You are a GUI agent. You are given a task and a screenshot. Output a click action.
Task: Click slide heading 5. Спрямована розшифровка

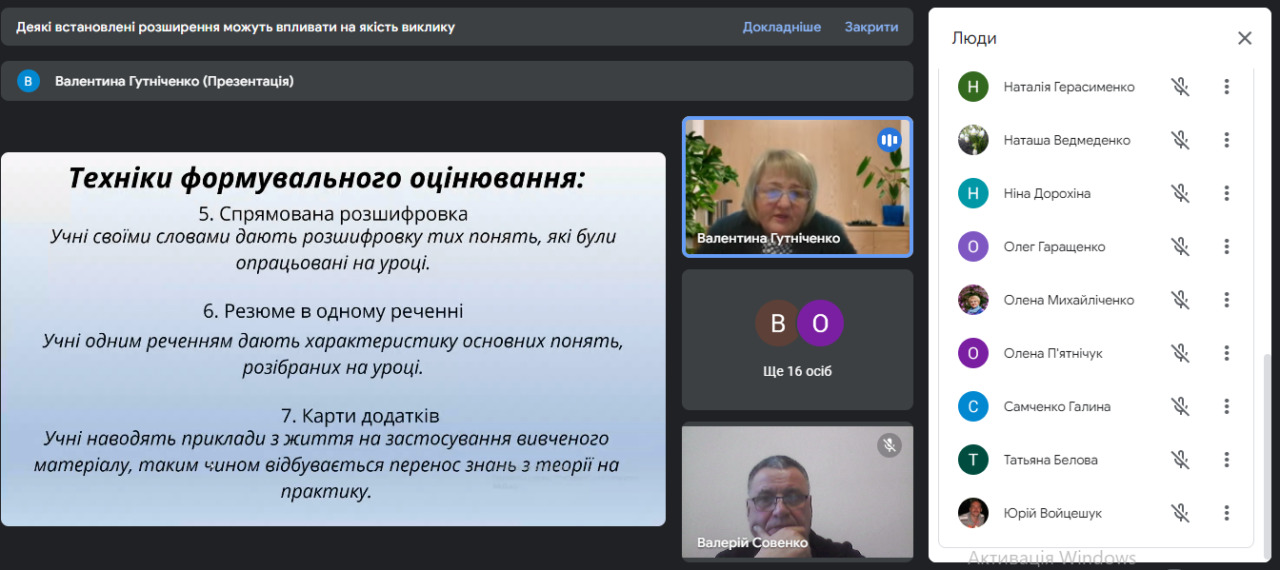coord(333,214)
